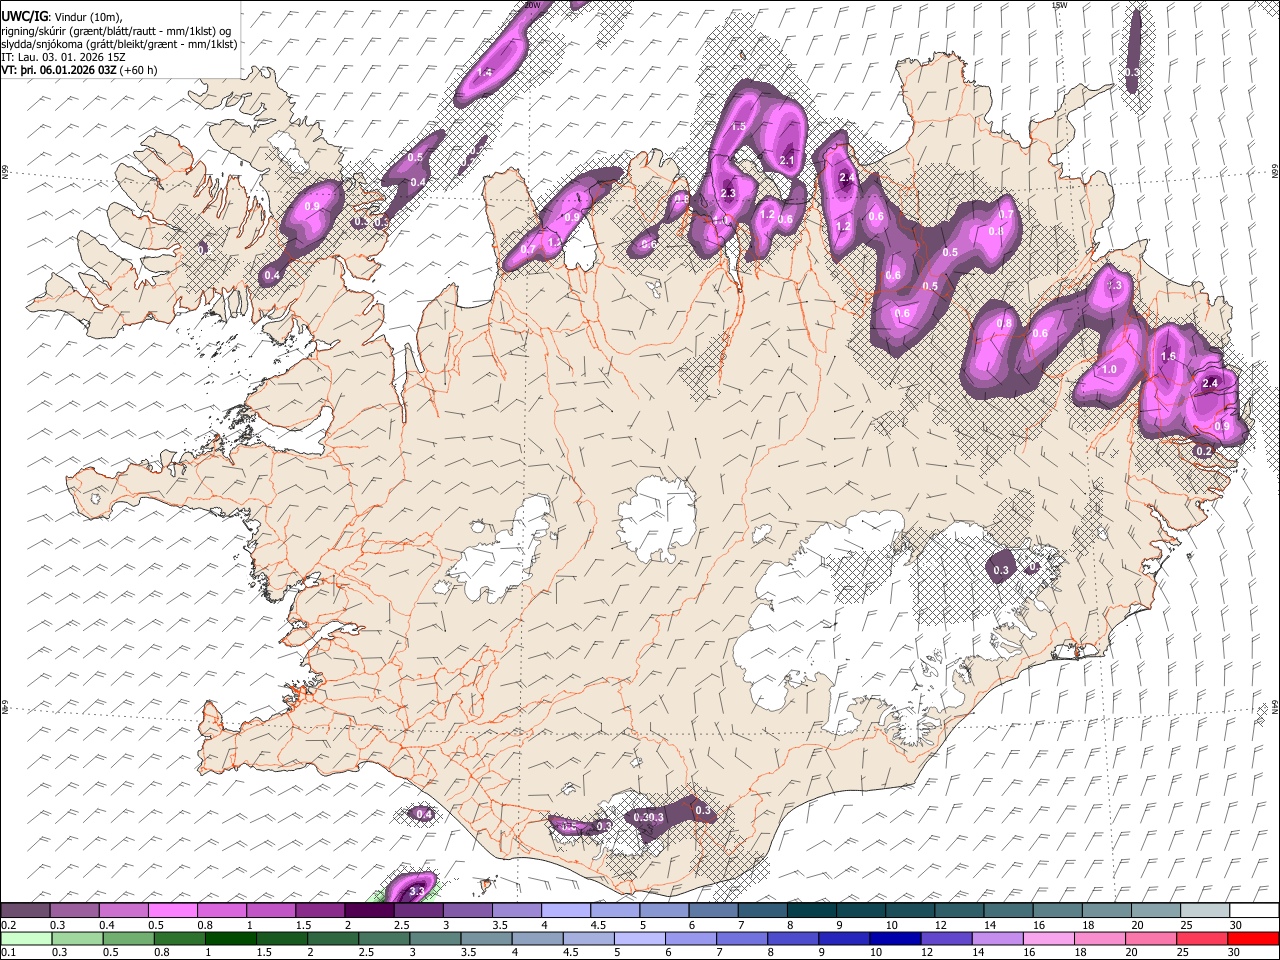Click the 1.0 snowfall value in the east

pos(1109,369)
